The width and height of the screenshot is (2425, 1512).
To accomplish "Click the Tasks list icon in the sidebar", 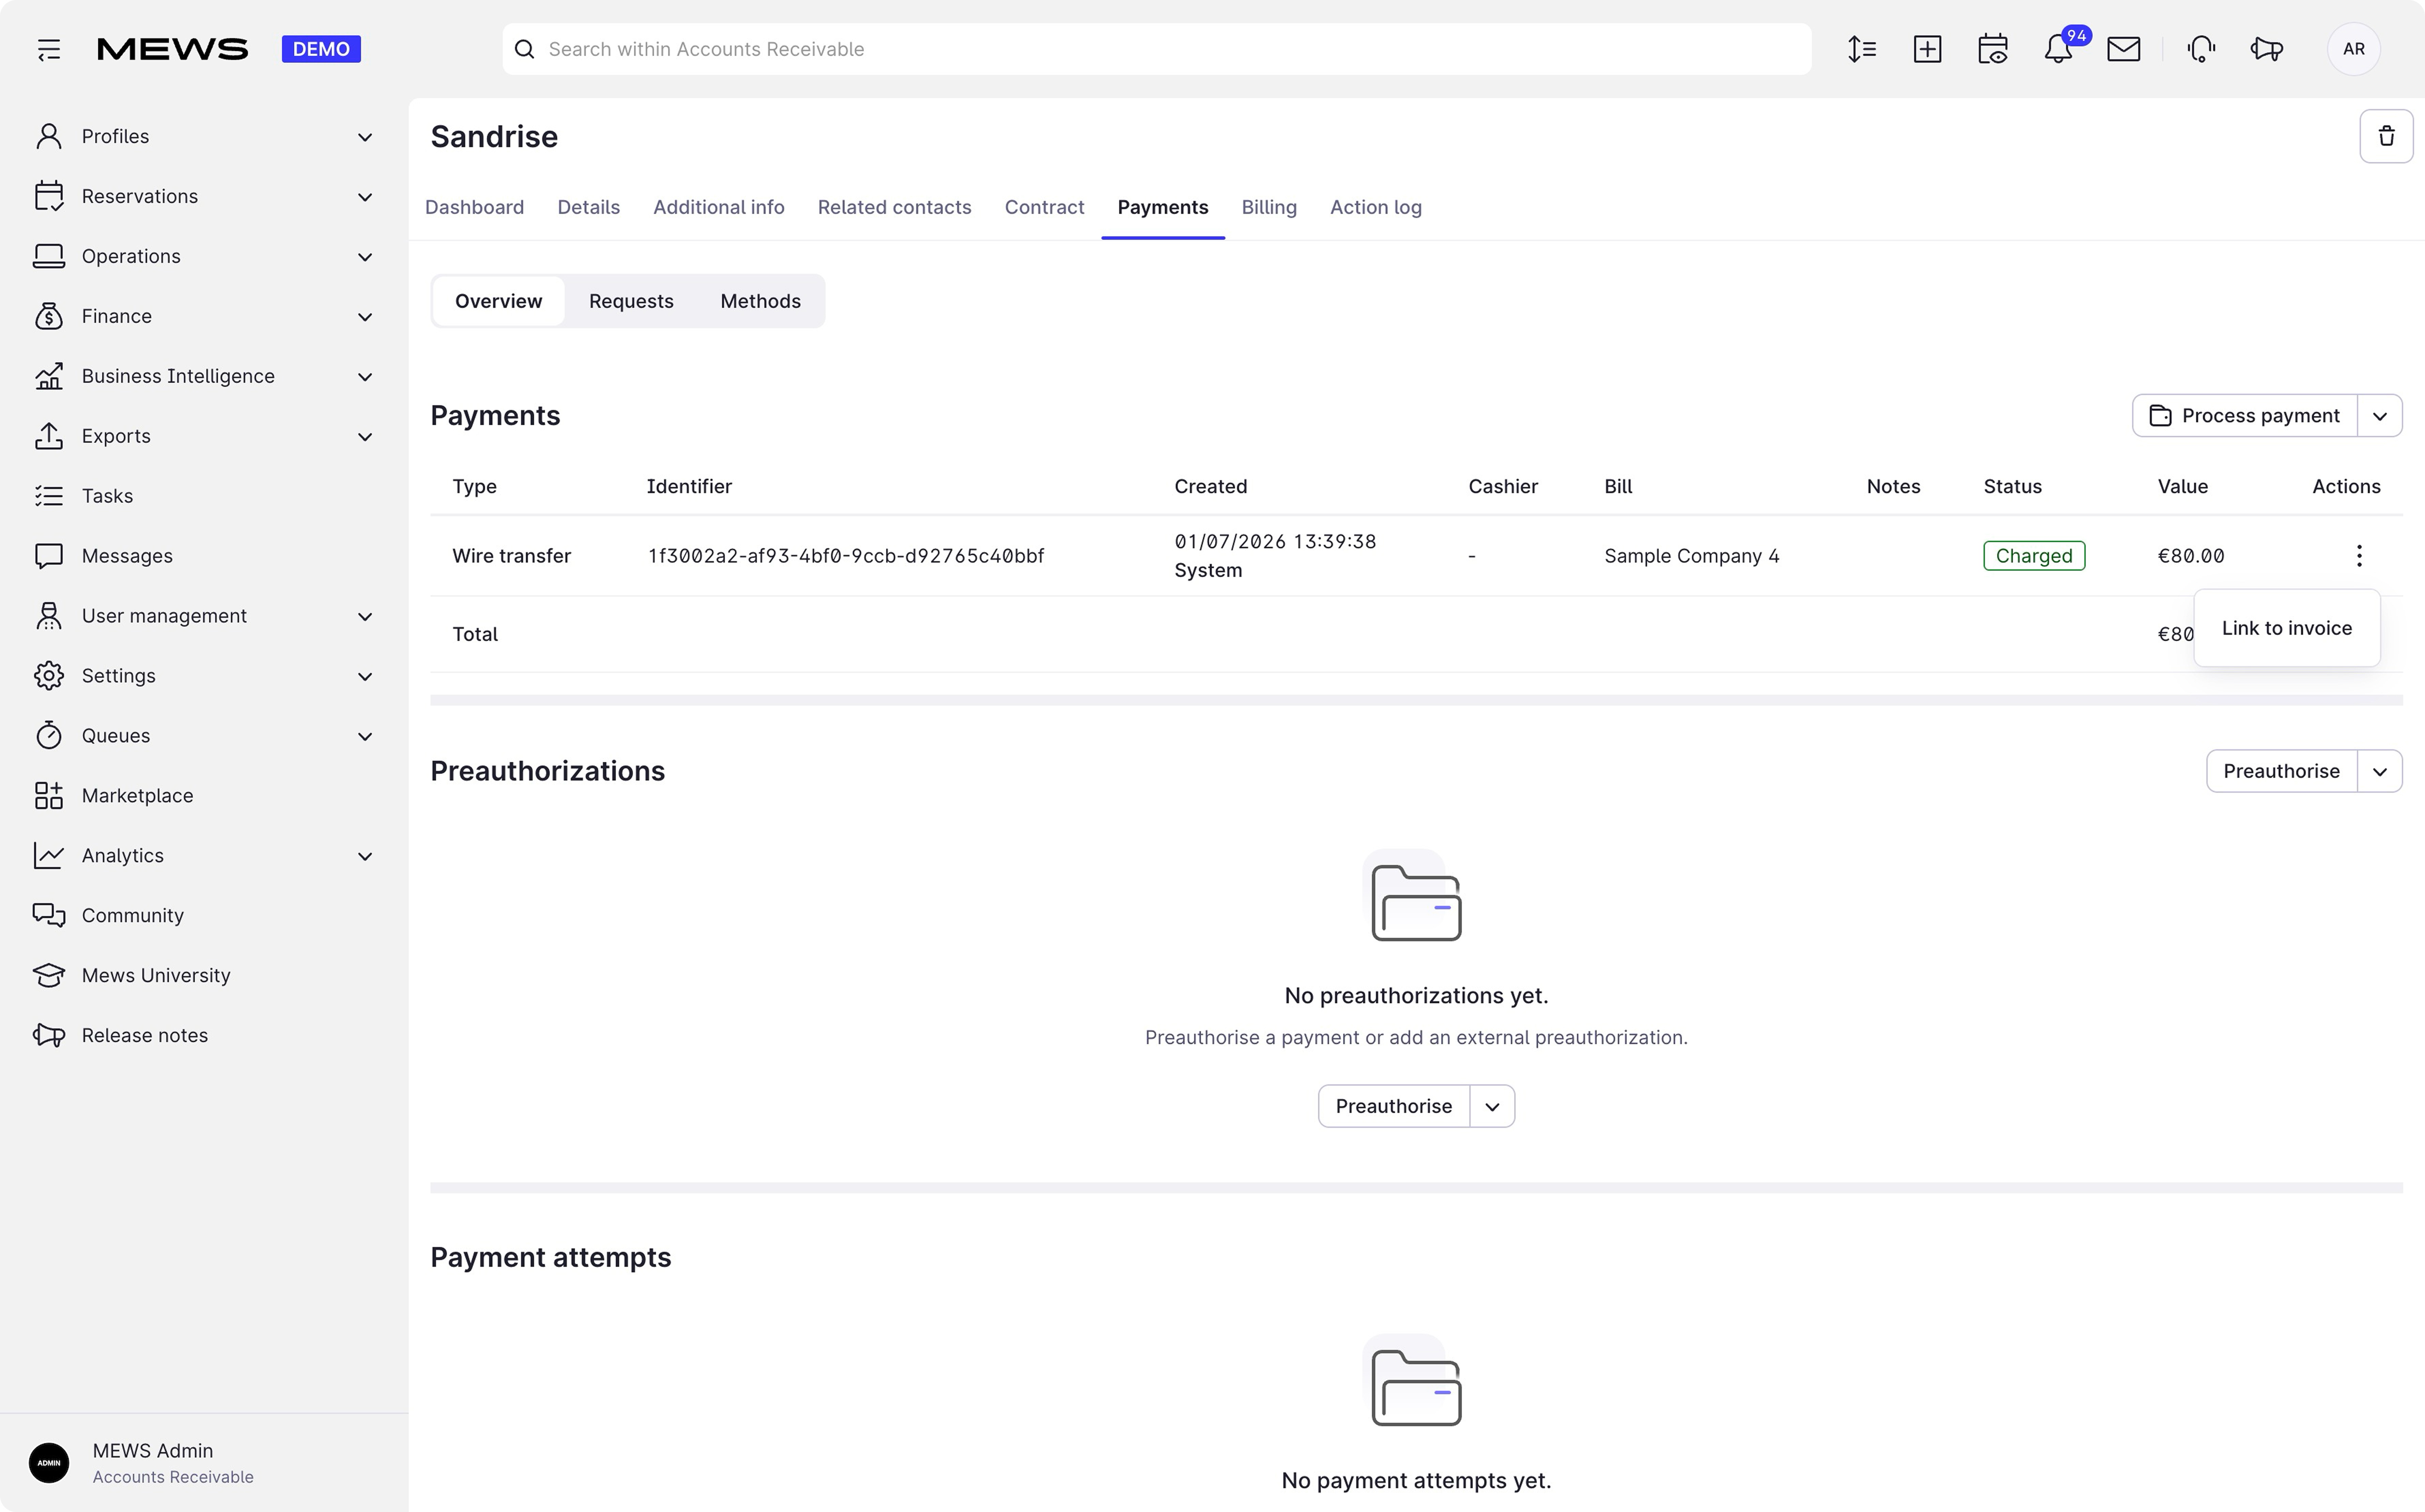I will (49, 496).
